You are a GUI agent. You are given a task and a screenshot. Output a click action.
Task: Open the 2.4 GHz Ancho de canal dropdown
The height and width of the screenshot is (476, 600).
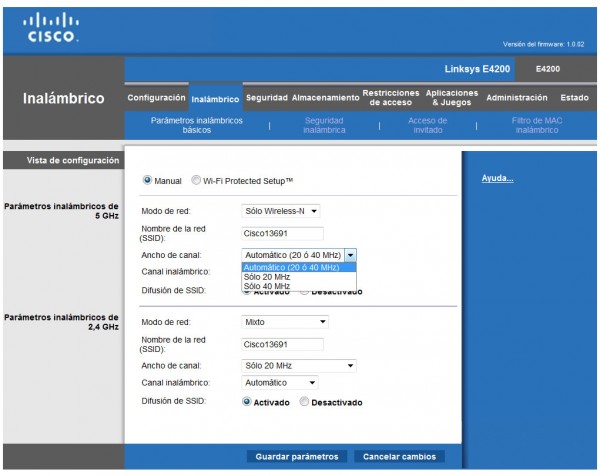(299, 365)
